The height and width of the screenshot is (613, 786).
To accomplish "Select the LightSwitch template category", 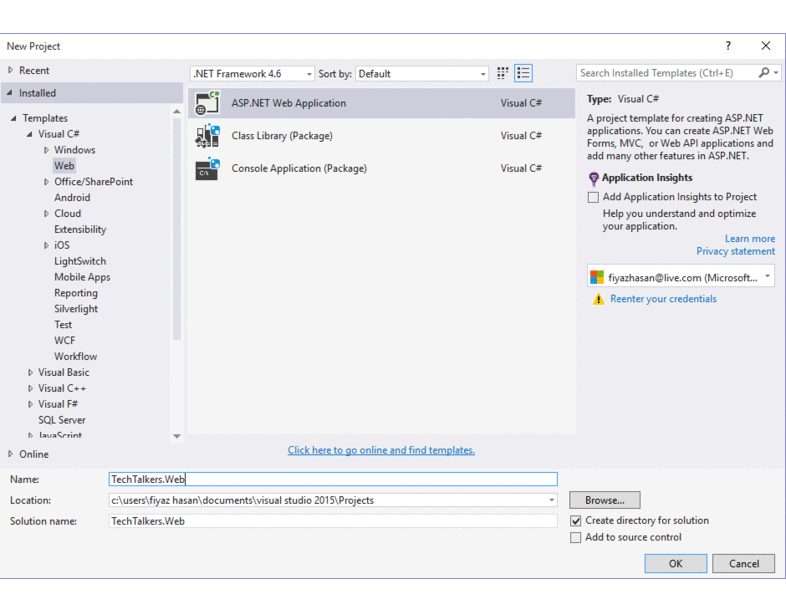I will 80,261.
